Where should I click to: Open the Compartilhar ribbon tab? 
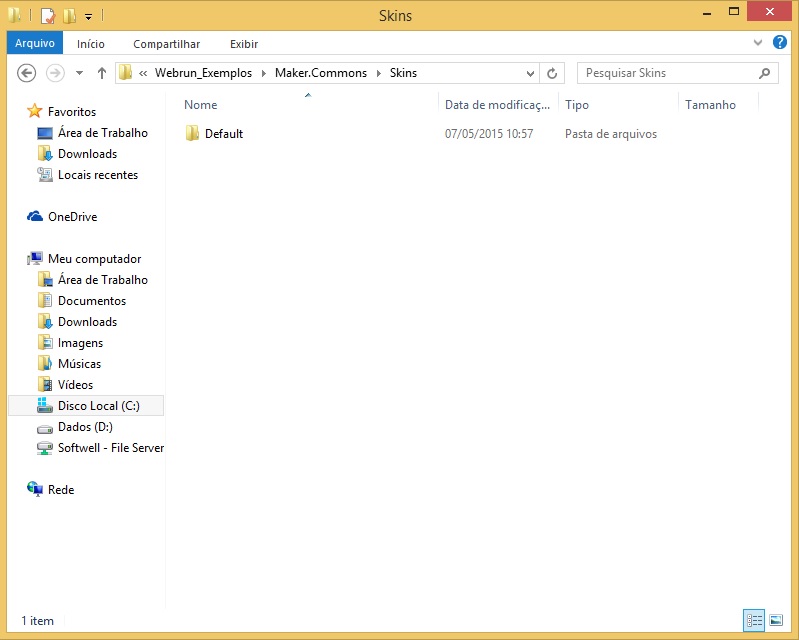tap(166, 44)
